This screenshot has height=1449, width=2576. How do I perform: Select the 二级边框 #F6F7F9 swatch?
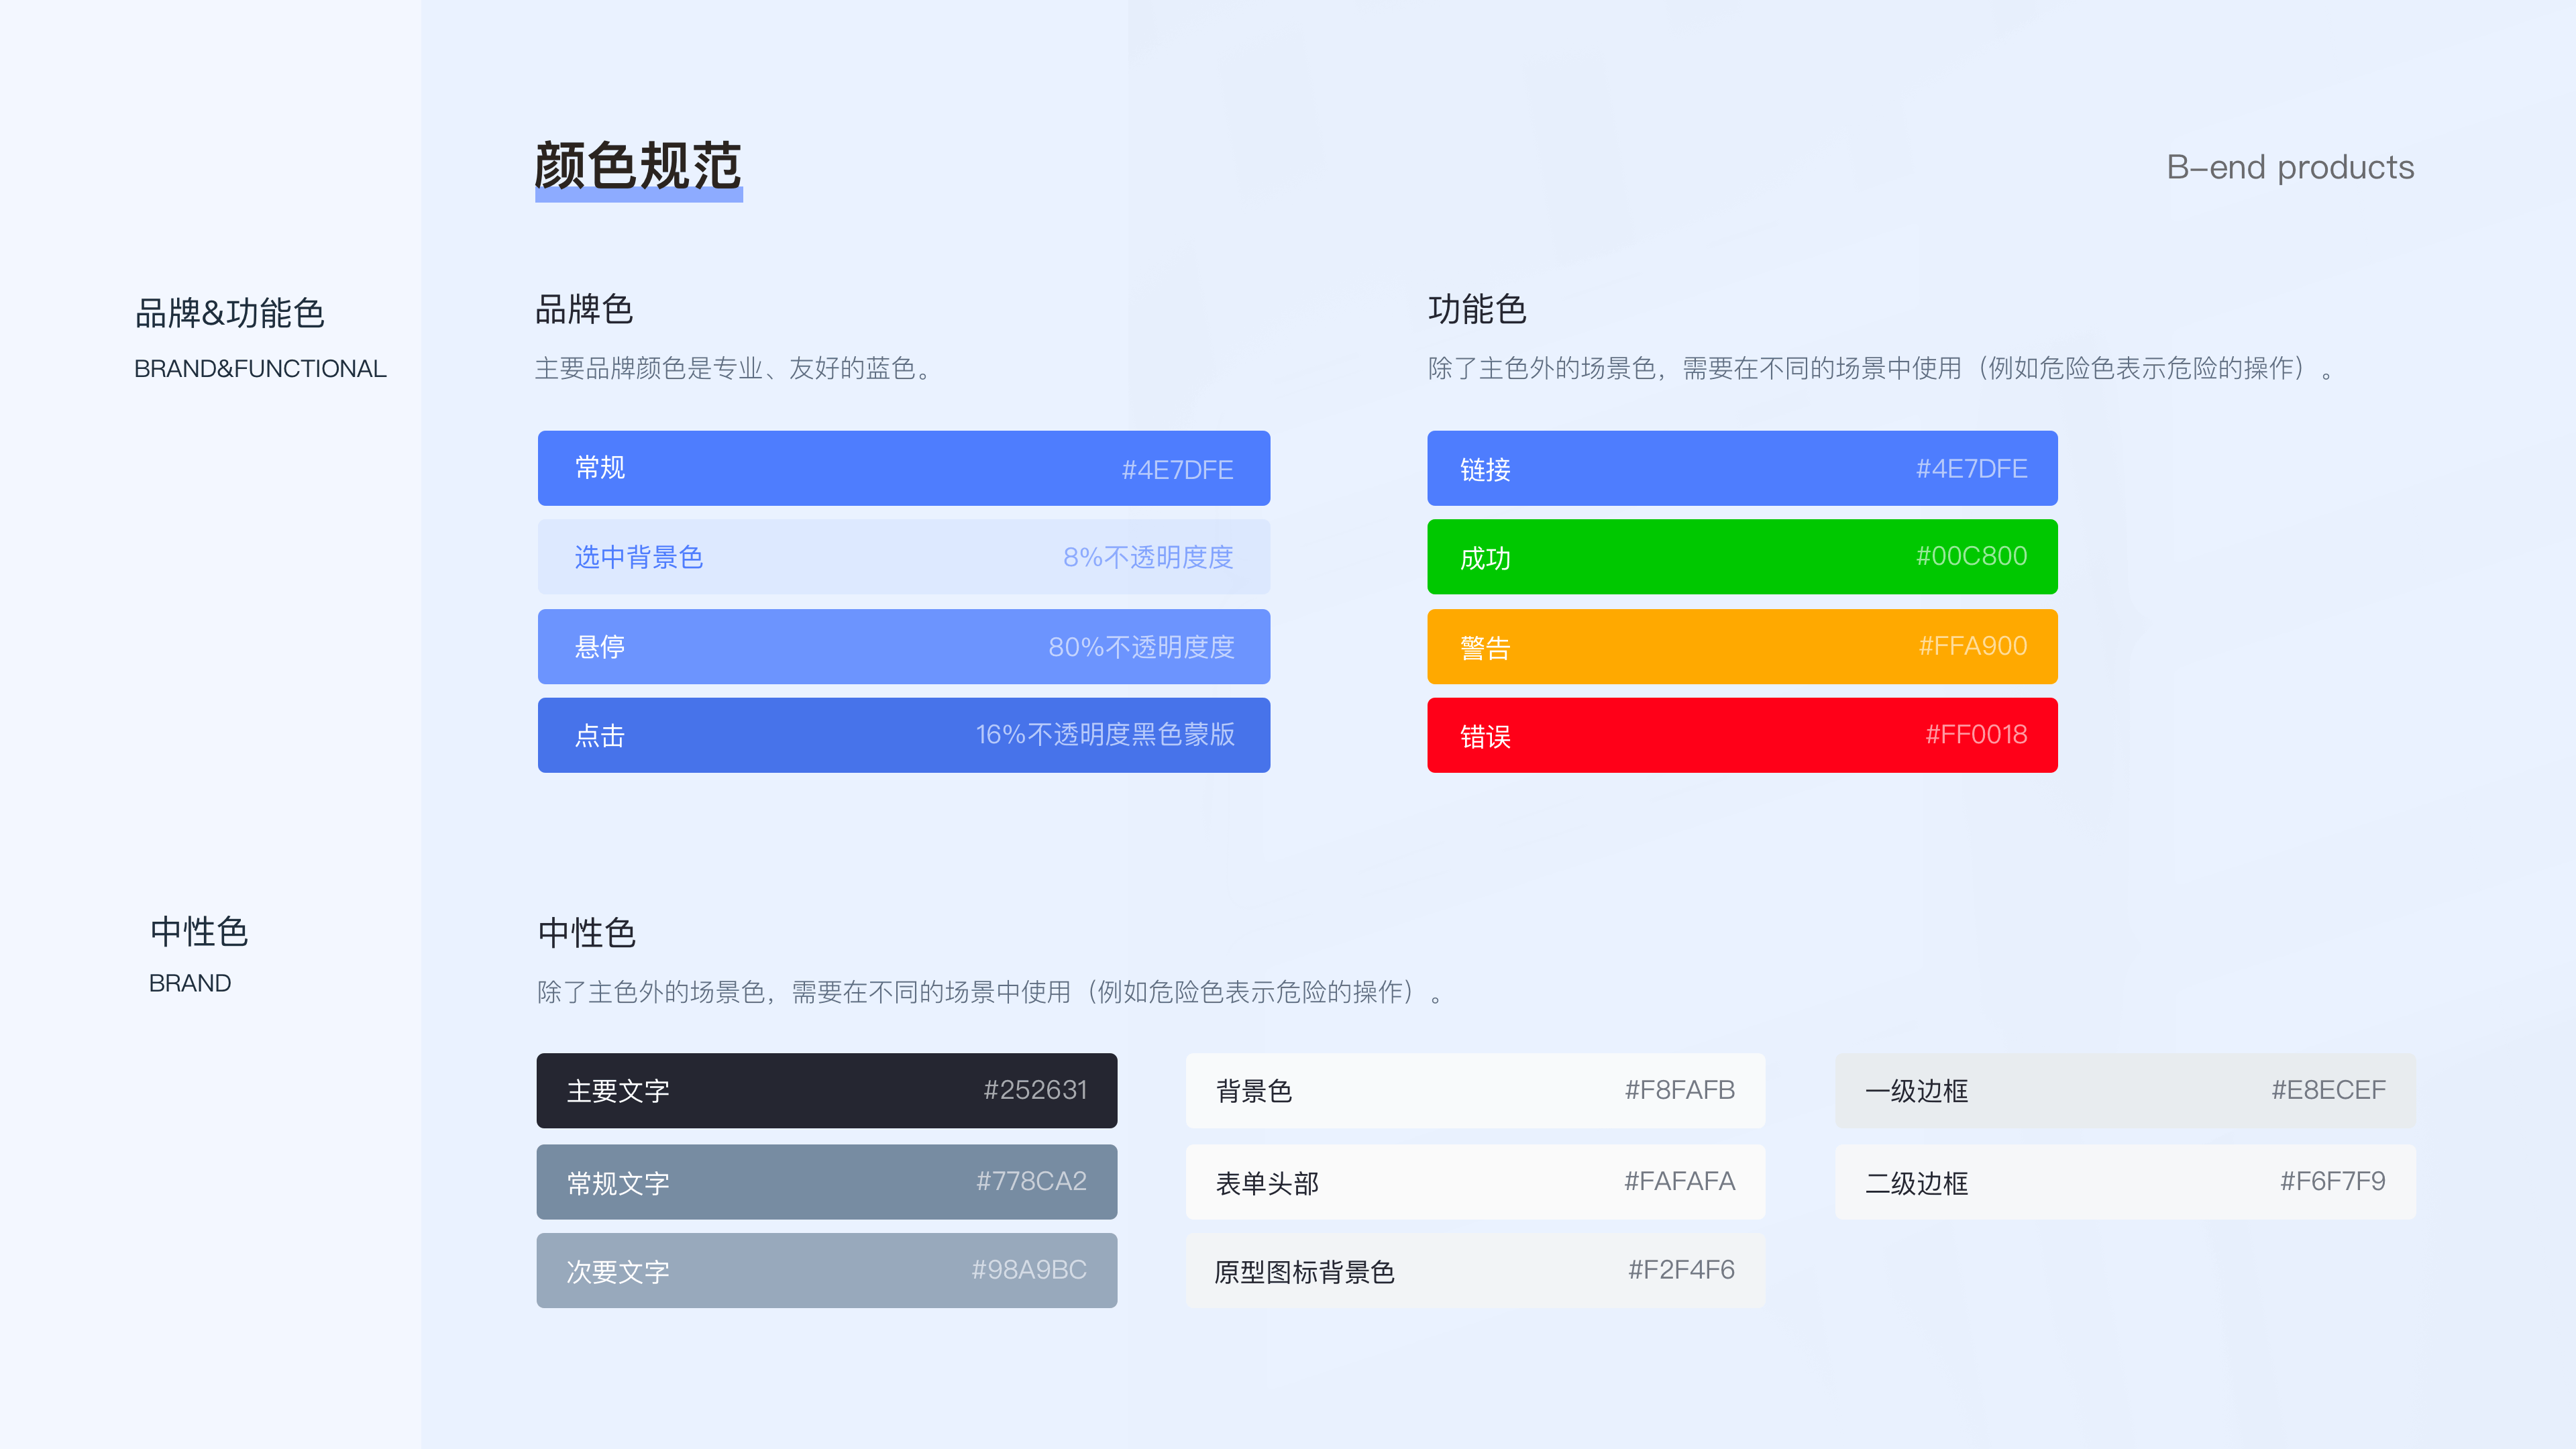point(2125,1182)
